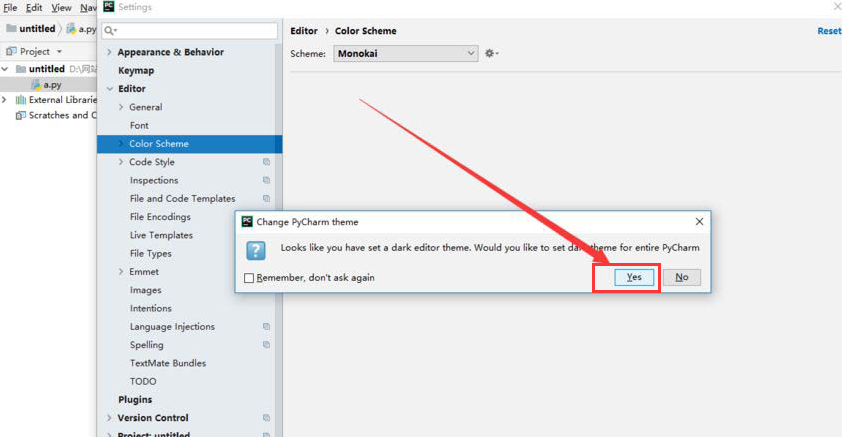This screenshot has height=437, width=842.
Task: Select Images settings
Action: (x=145, y=290)
